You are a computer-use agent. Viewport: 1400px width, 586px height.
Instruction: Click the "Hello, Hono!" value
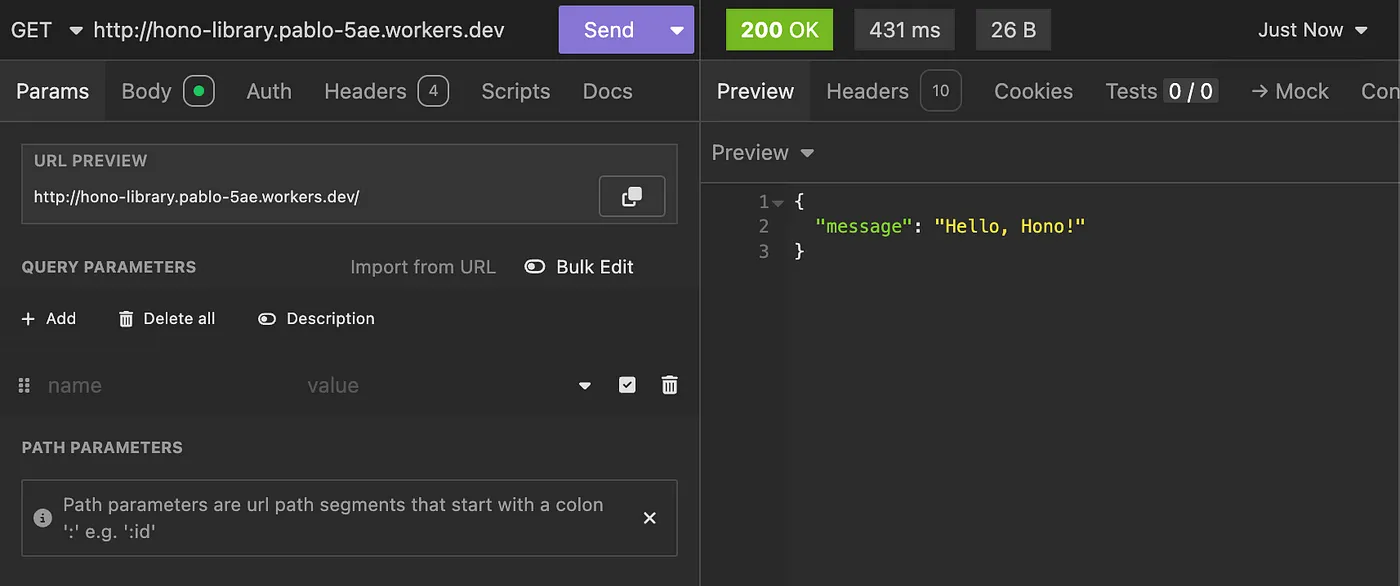tap(1010, 226)
